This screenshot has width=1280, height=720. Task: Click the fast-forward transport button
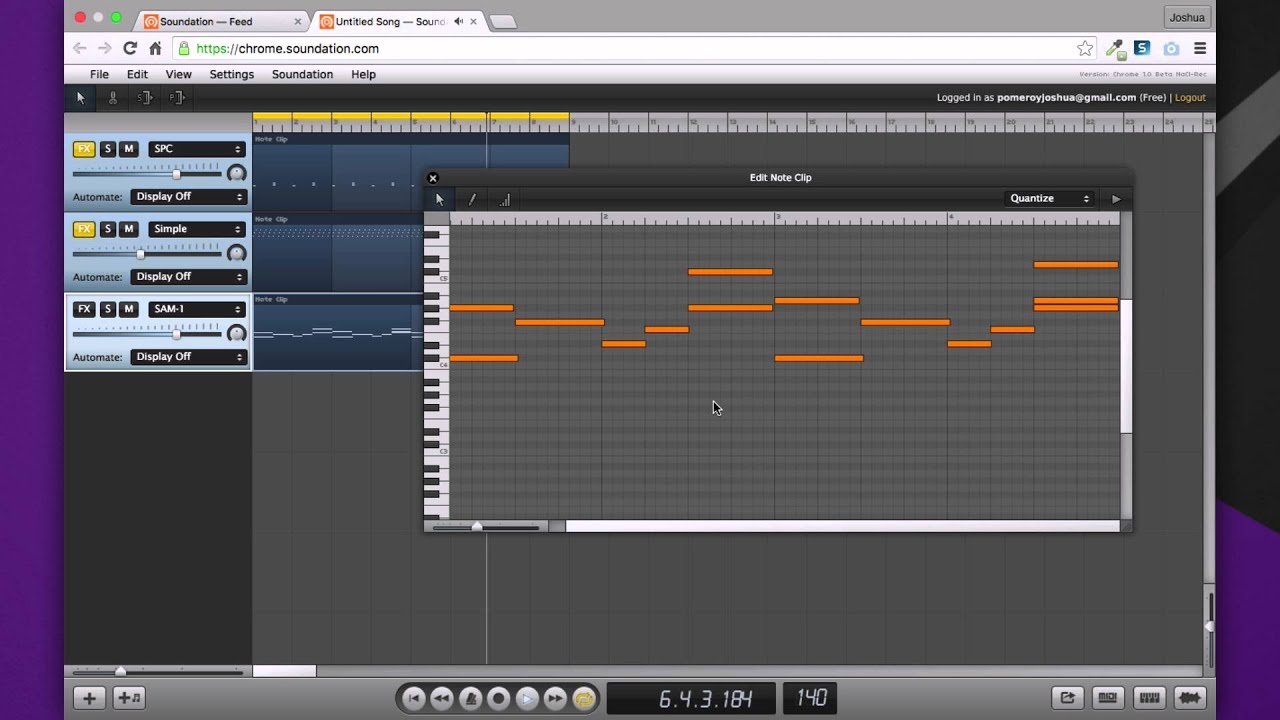[x=555, y=698]
